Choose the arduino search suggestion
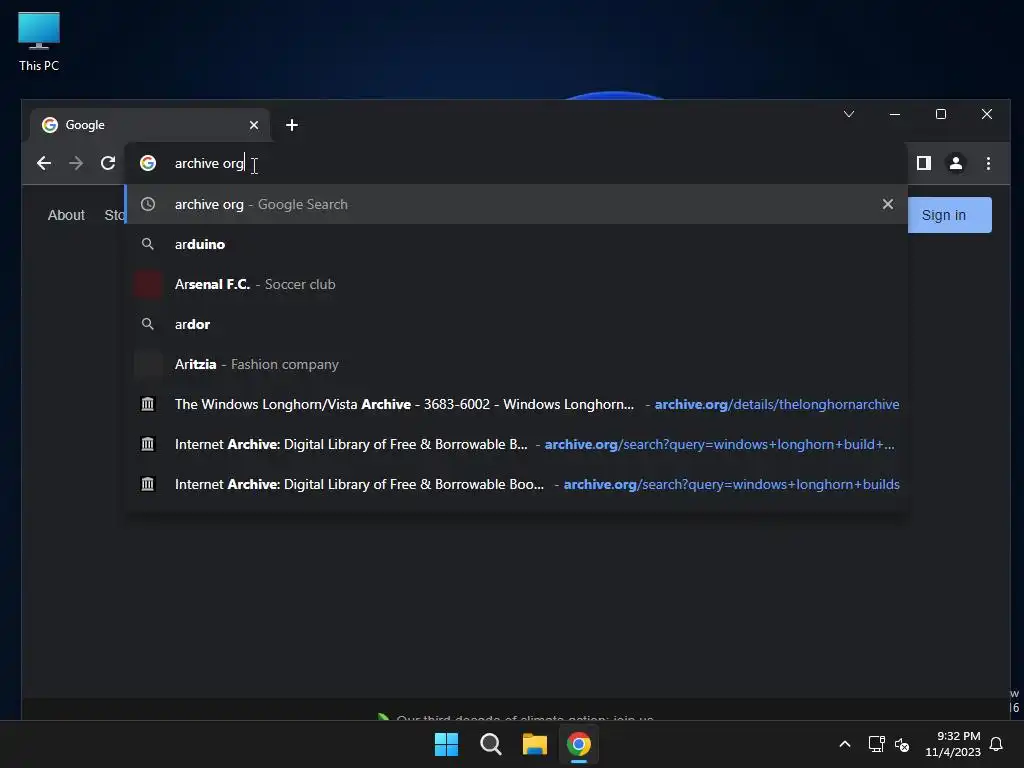Screen dimensions: 1024x768 coord(516,244)
